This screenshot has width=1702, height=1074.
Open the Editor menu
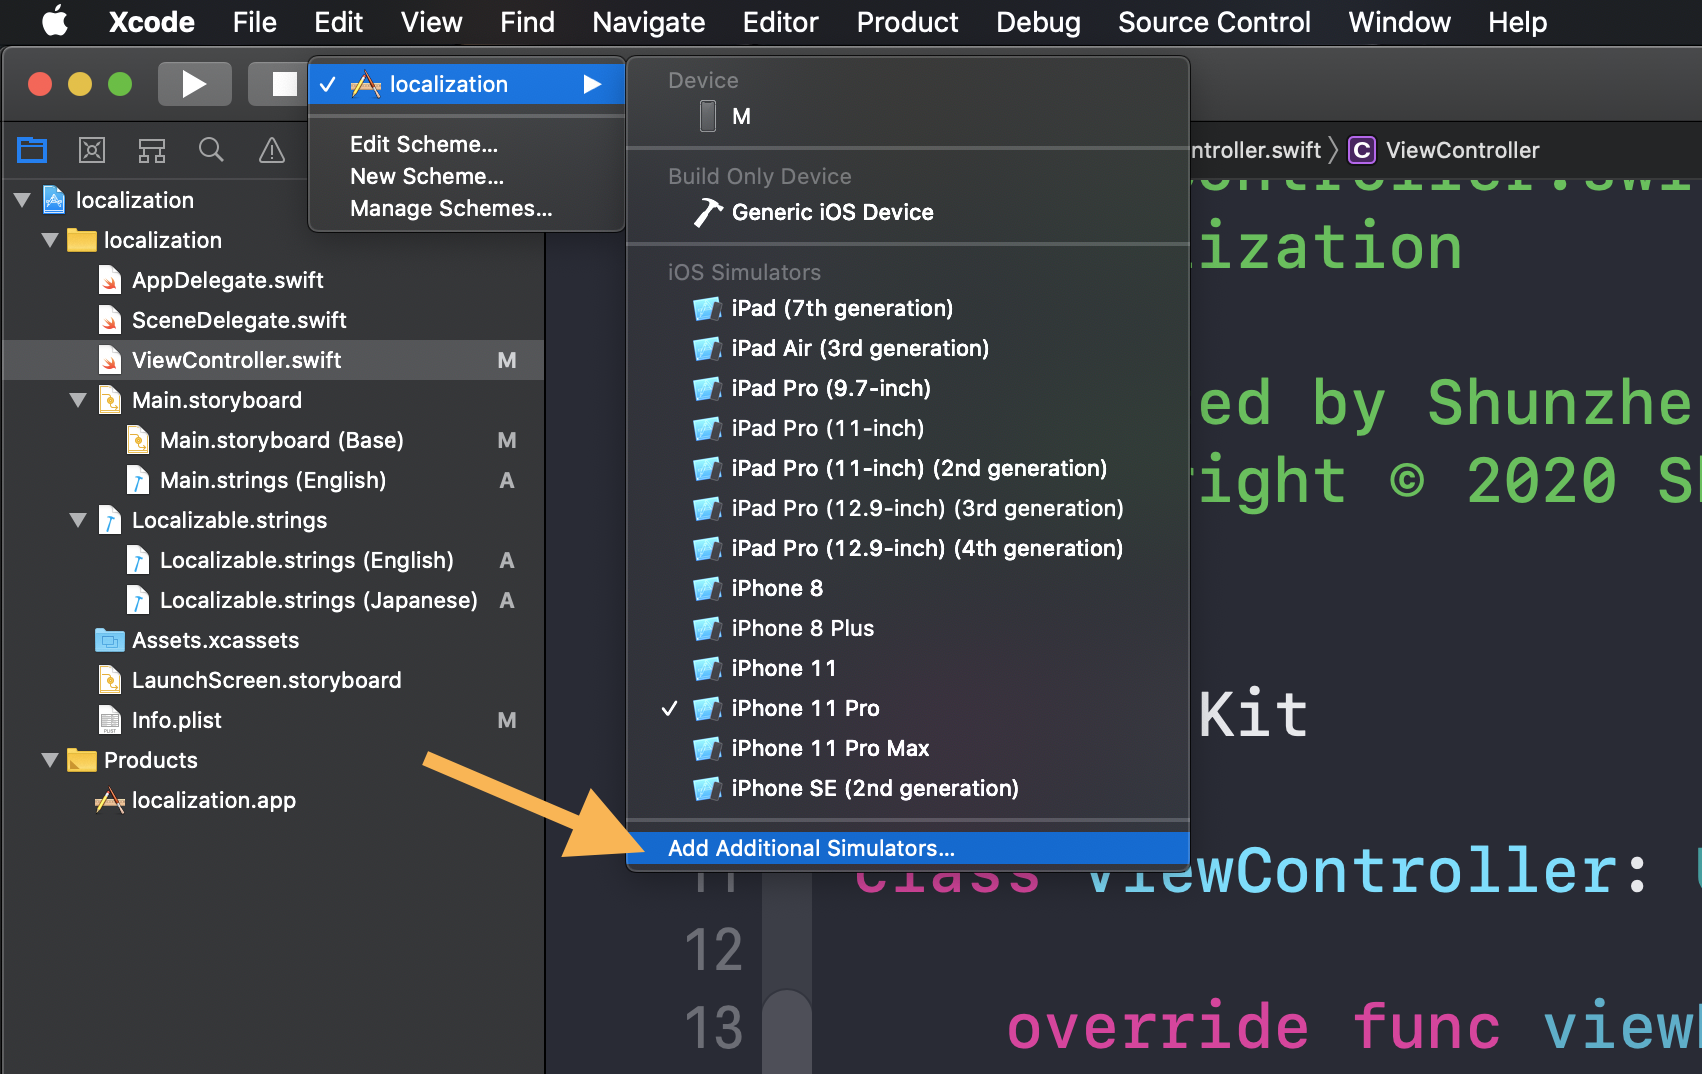coord(780,21)
